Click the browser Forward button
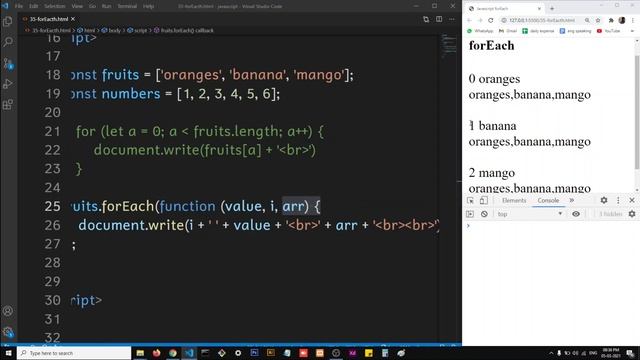Screen dimensions: 640x360 tap(480, 20)
